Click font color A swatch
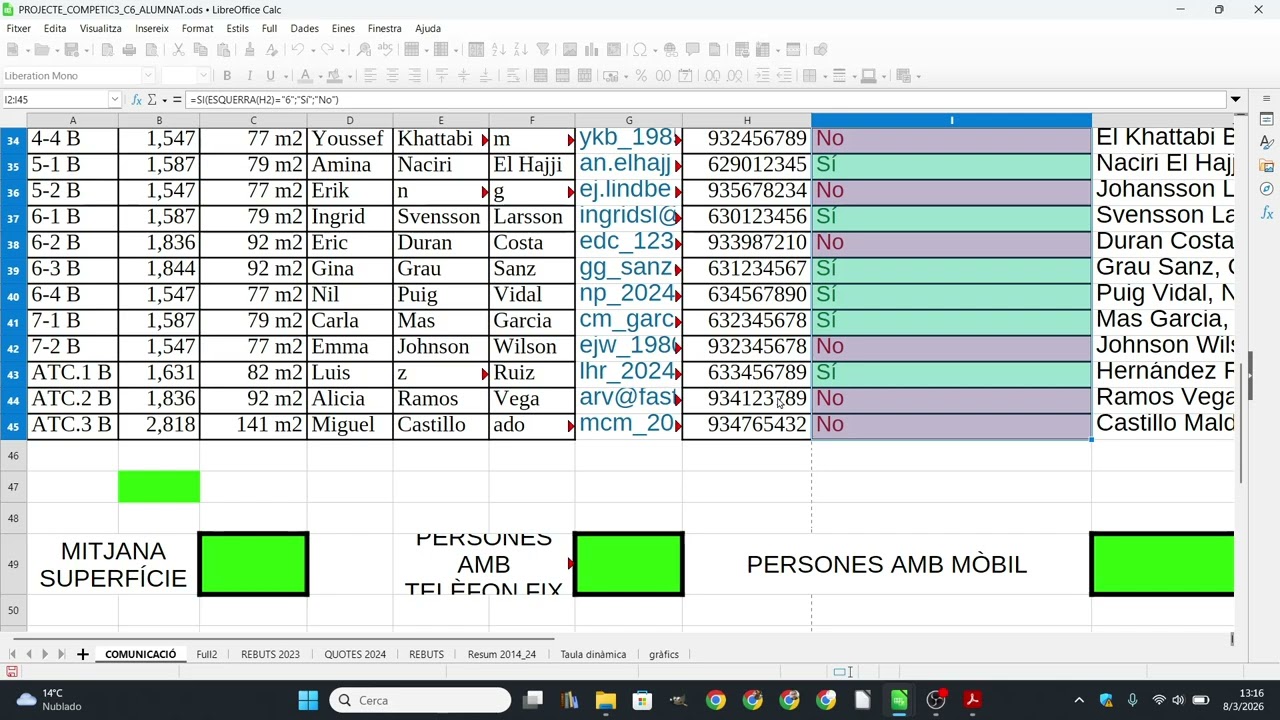Viewport: 1280px width, 720px height. (305, 75)
